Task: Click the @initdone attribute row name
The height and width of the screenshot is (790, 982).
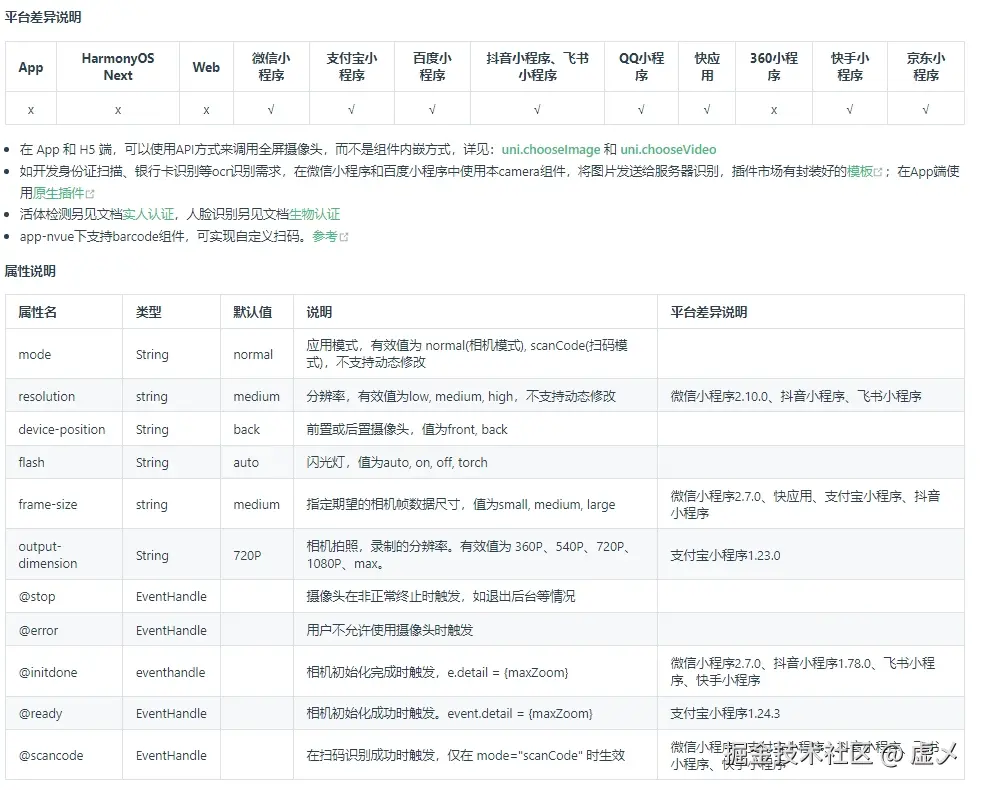Action: 48,672
